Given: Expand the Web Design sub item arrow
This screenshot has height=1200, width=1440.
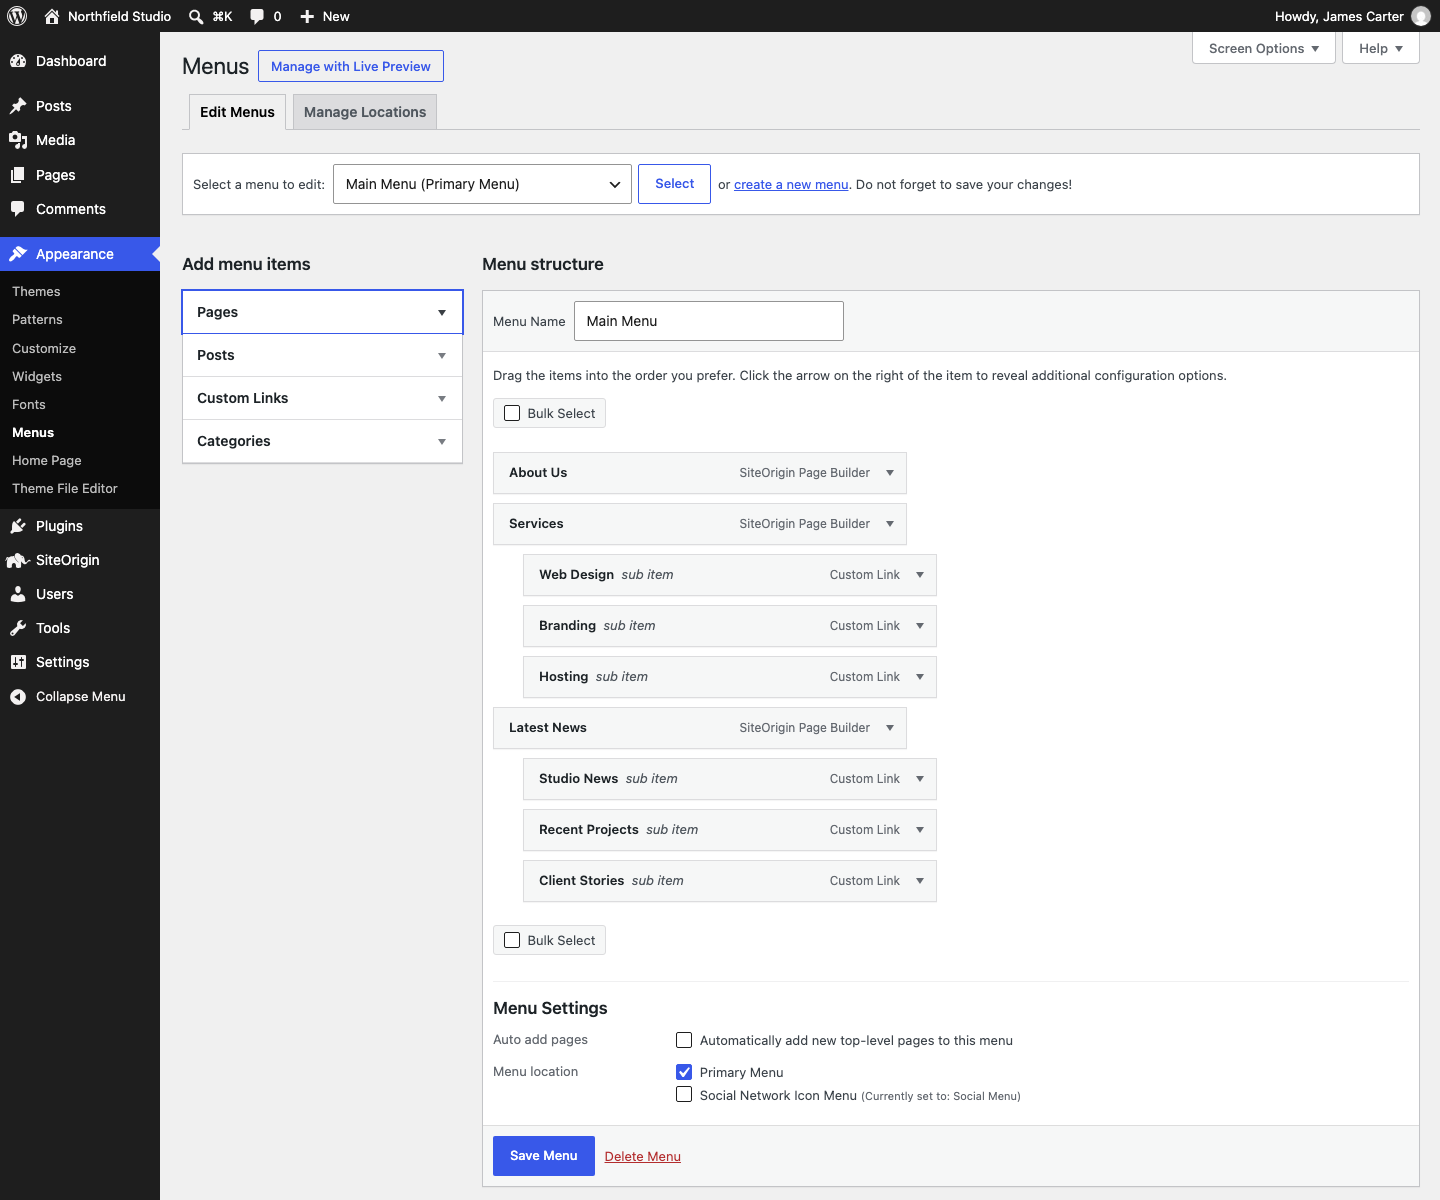Looking at the screenshot, I should click(920, 575).
